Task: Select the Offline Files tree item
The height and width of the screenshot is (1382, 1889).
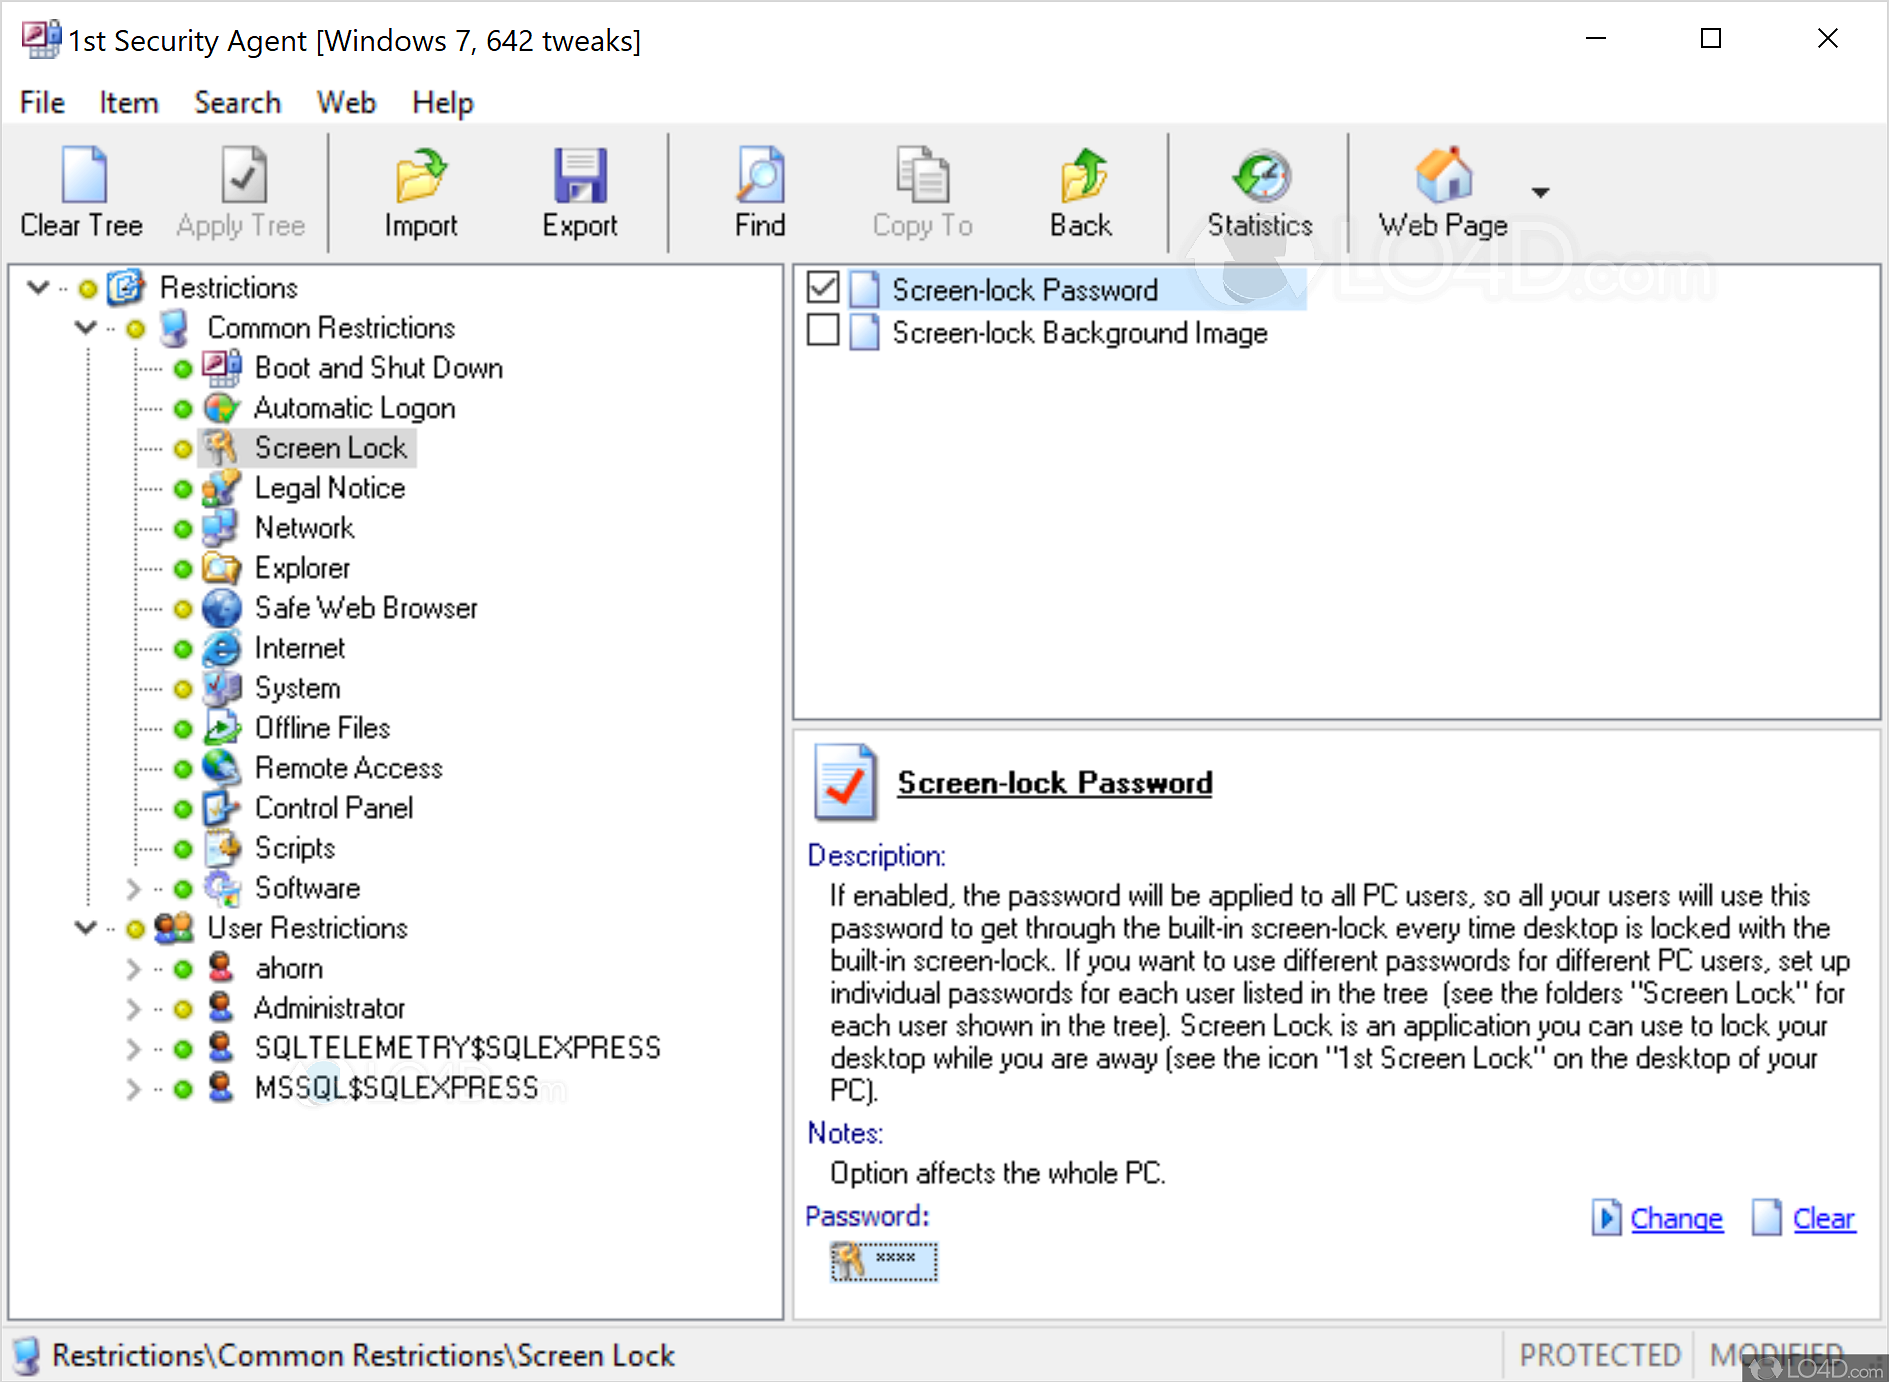Action: pos(322,728)
